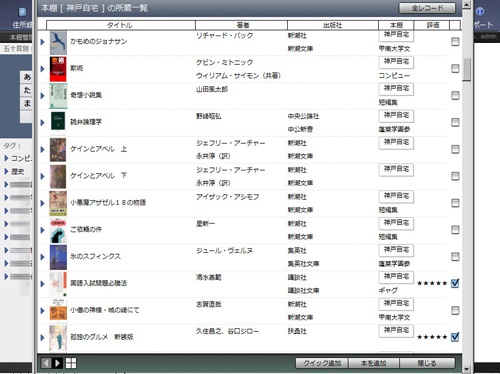500x374 pixels.
Task: Open the ケインとアベル 上 cover thumbnail
Action: coord(58,150)
